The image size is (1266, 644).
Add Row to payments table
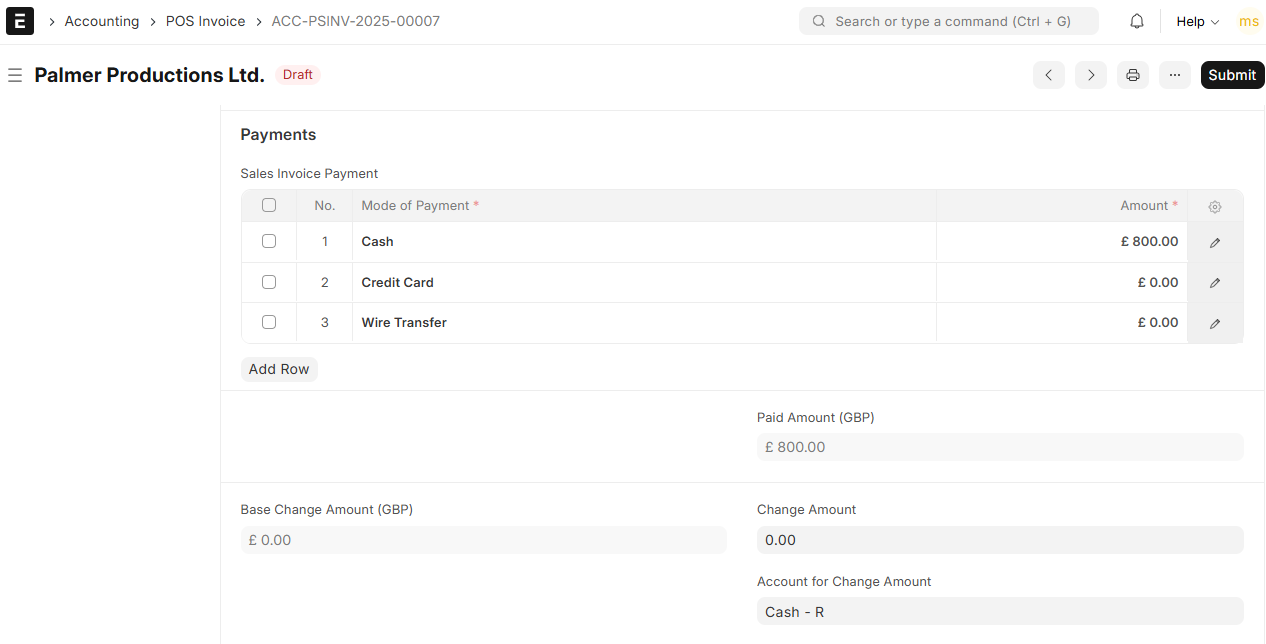[279, 369]
